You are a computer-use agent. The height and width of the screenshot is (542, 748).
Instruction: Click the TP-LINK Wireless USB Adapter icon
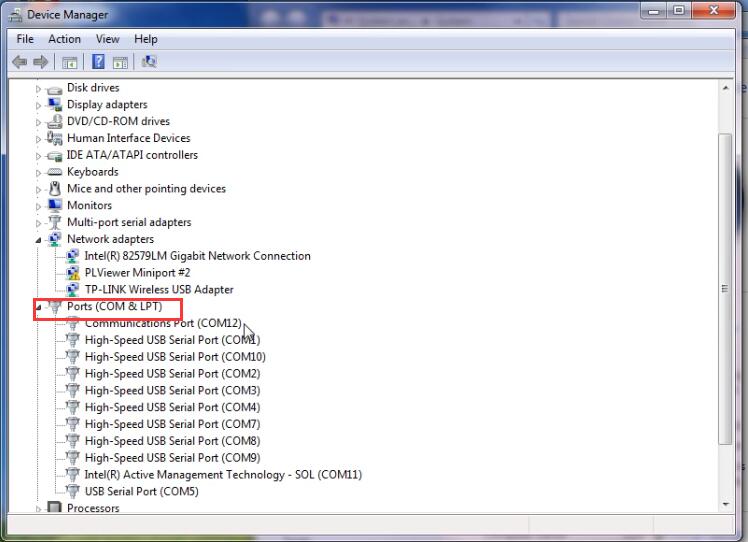point(72,289)
